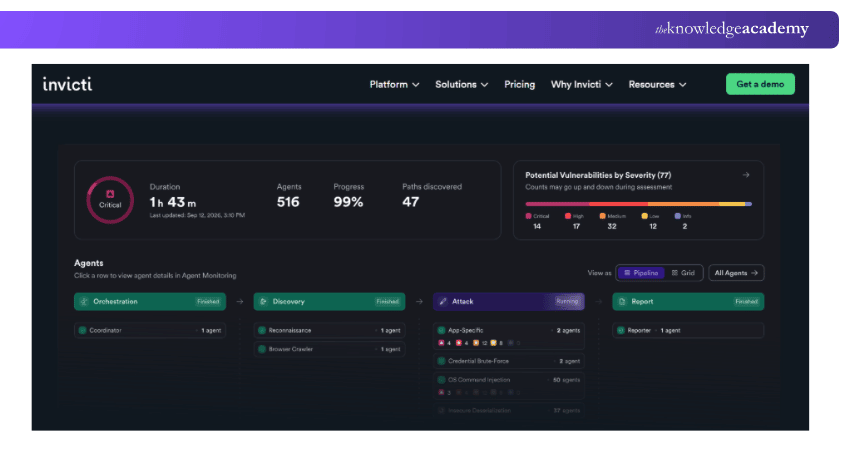Screen dimensions: 850x450
Task: Open the Credential Brute-Force agent row
Action: [508, 361]
